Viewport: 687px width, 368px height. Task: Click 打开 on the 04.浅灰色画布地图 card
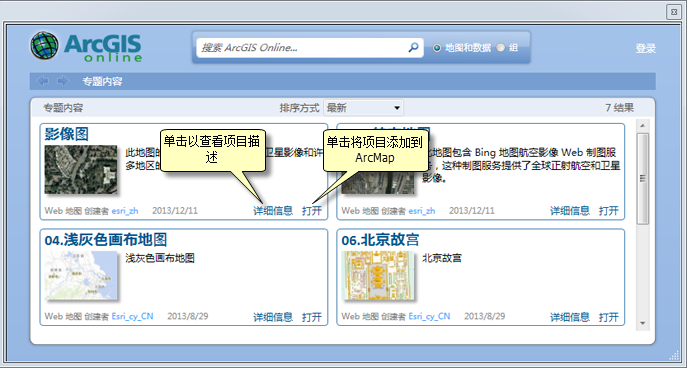coord(312,317)
